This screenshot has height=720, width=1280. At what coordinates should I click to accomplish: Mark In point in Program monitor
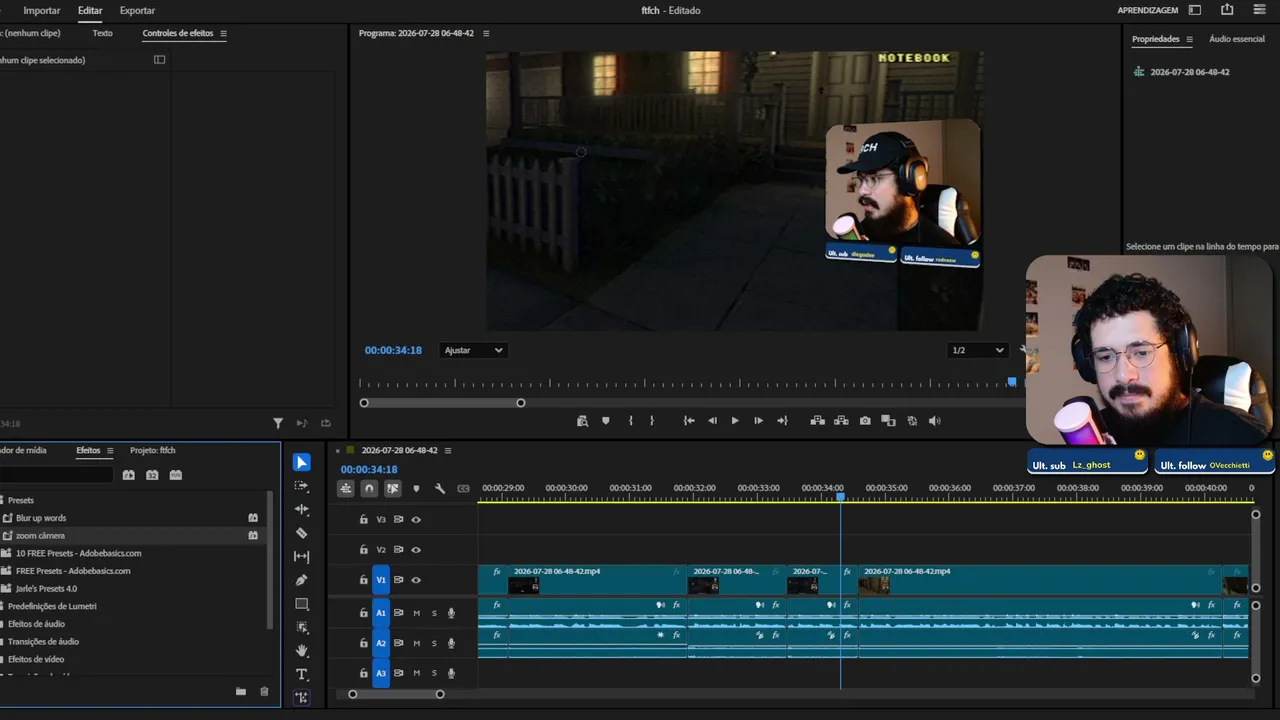tap(630, 421)
